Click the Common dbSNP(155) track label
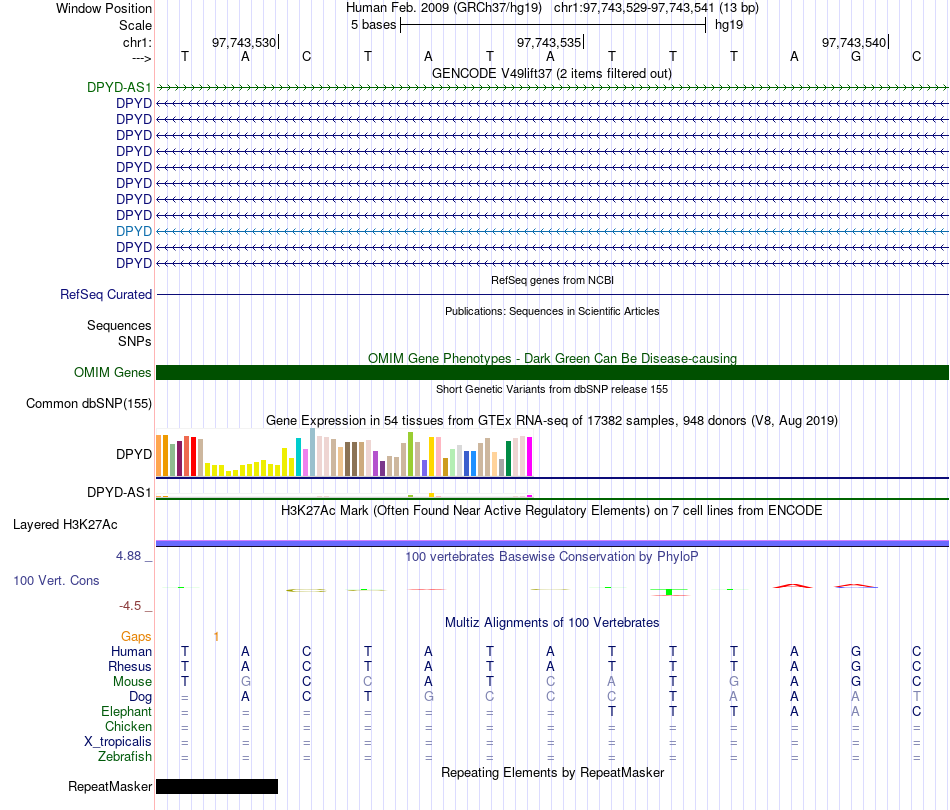Viewport: 950px width, 810px height. pyautogui.click(x=89, y=403)
